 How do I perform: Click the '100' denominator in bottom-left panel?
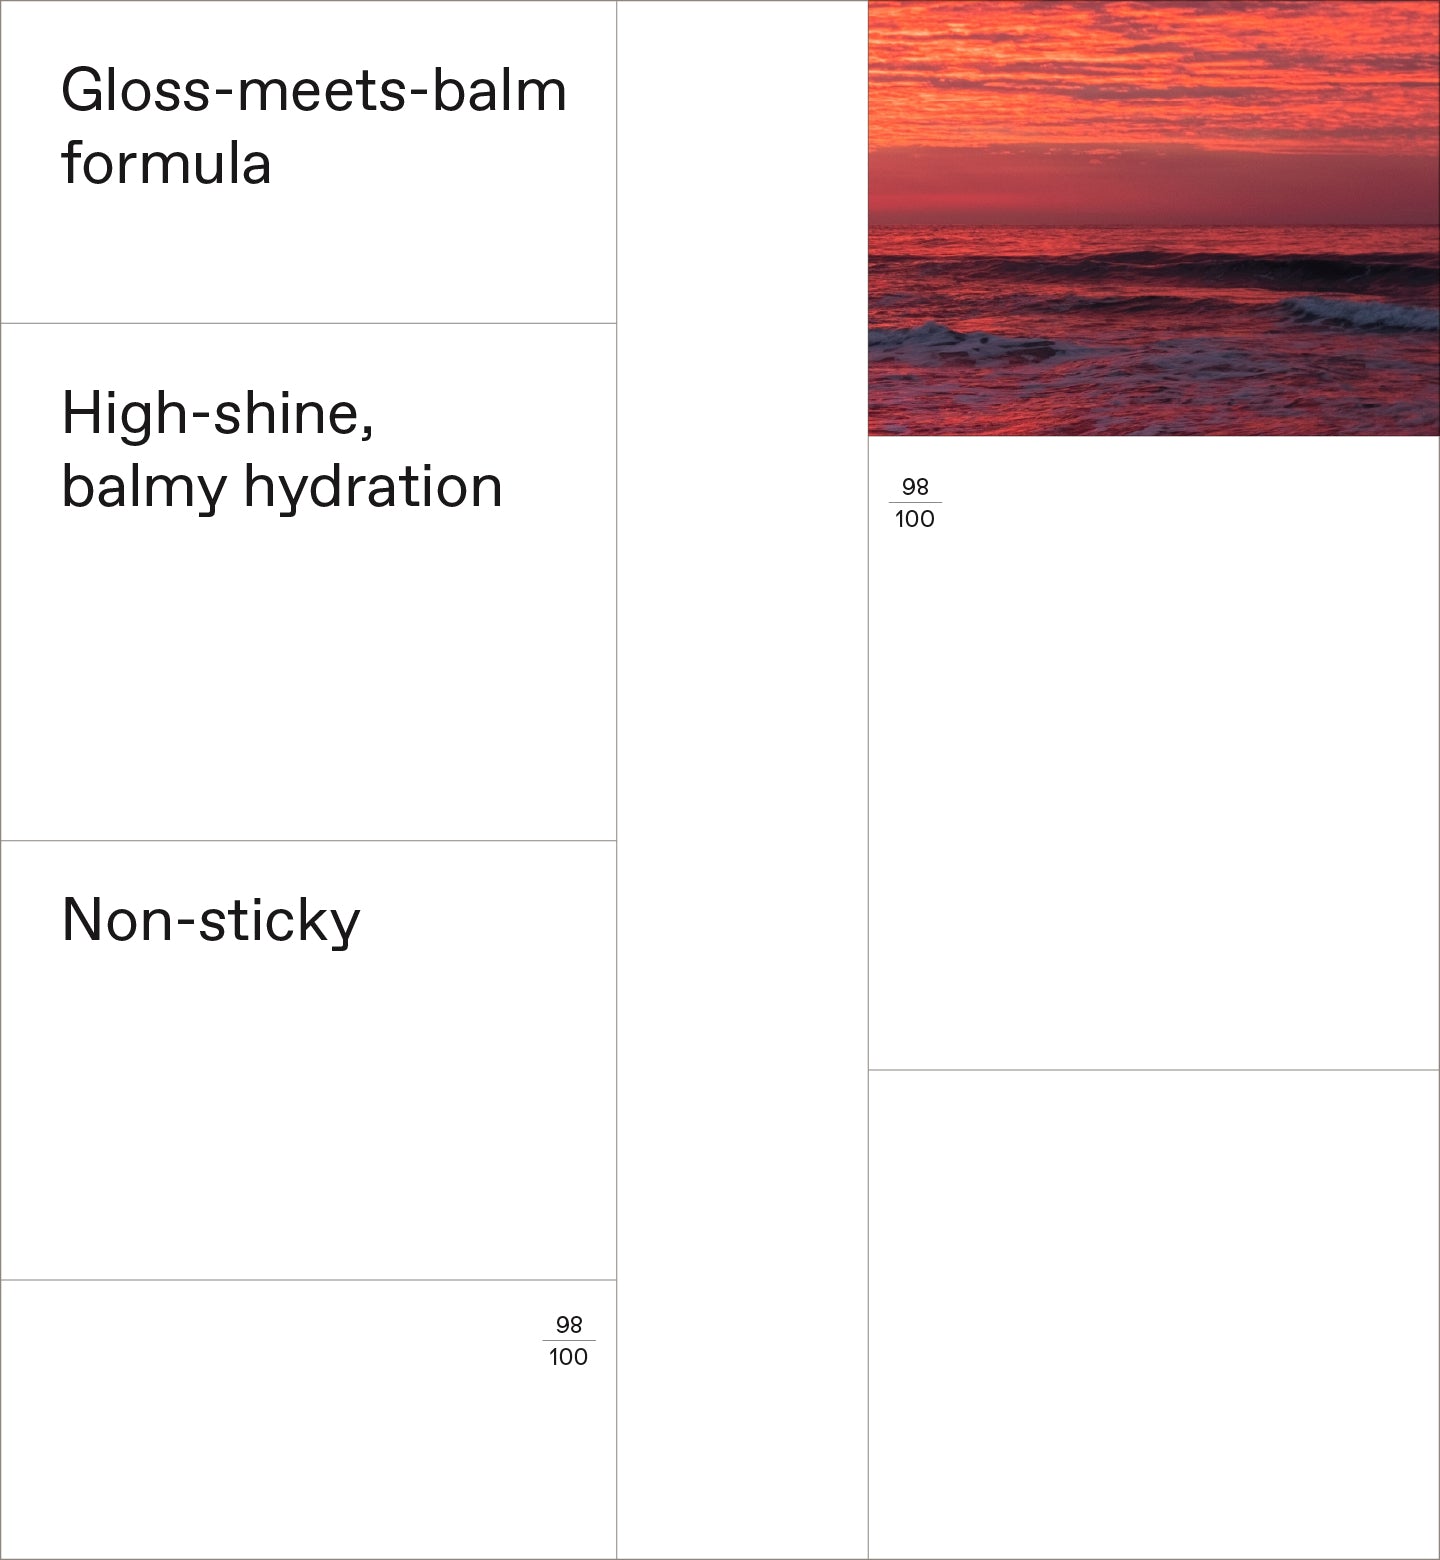[568, 1357]
